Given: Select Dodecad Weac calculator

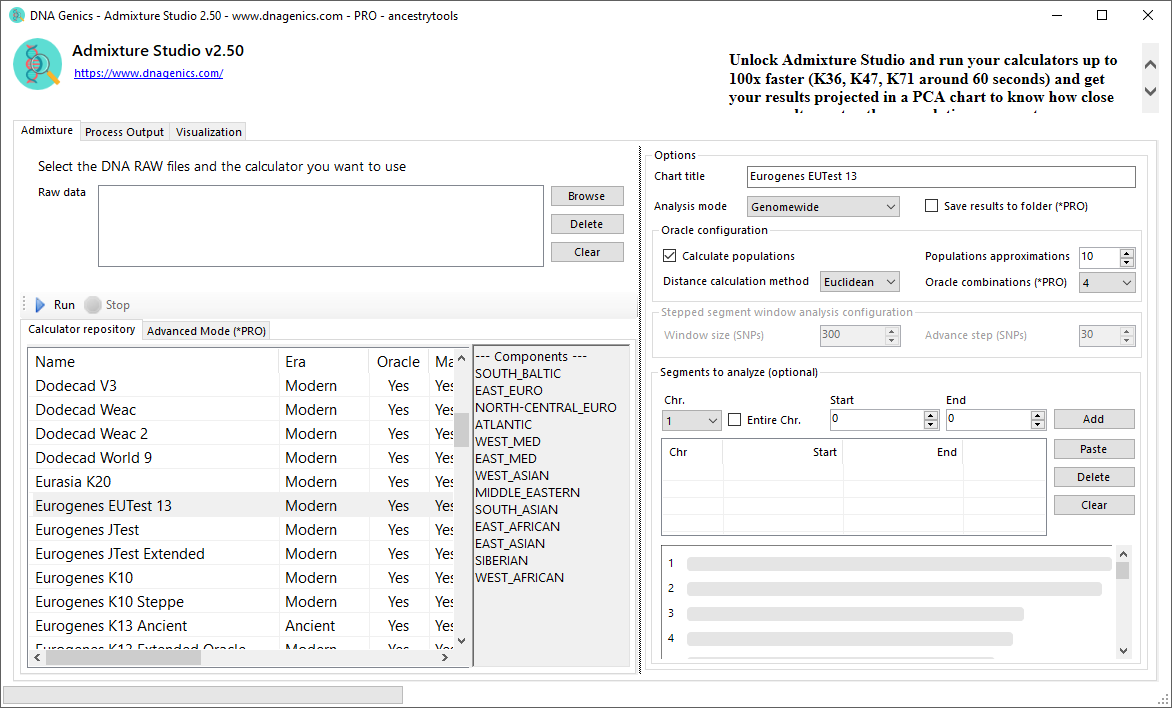Looking at the screenshot, I should 241,410.
